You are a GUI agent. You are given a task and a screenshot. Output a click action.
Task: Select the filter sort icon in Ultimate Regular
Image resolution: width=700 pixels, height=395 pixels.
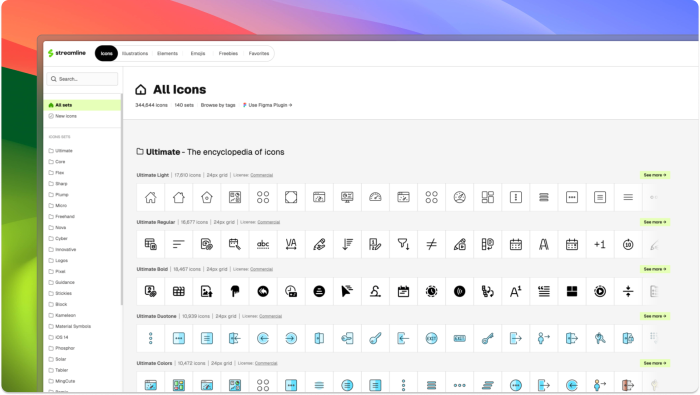click(403, 244)
